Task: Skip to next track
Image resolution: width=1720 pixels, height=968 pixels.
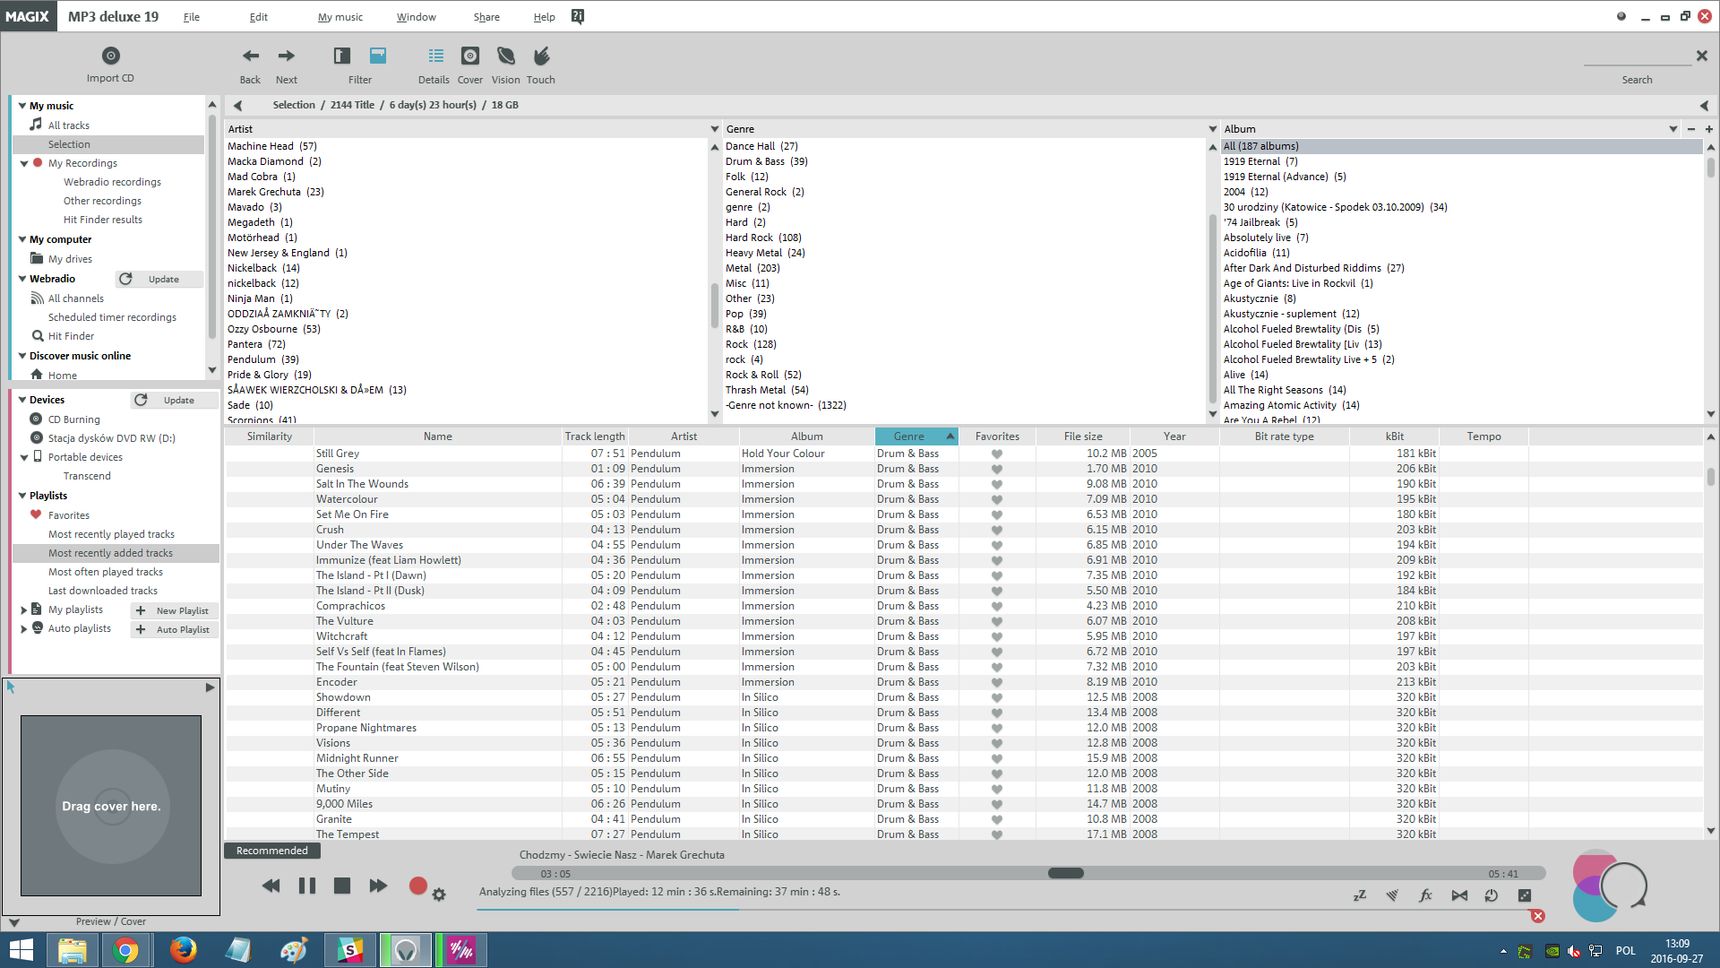Action: pos(378,885)
